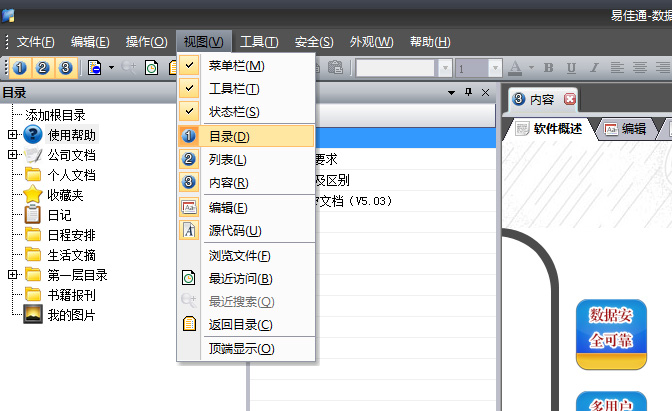Close the 内容 tab with red X

(570, 99)
